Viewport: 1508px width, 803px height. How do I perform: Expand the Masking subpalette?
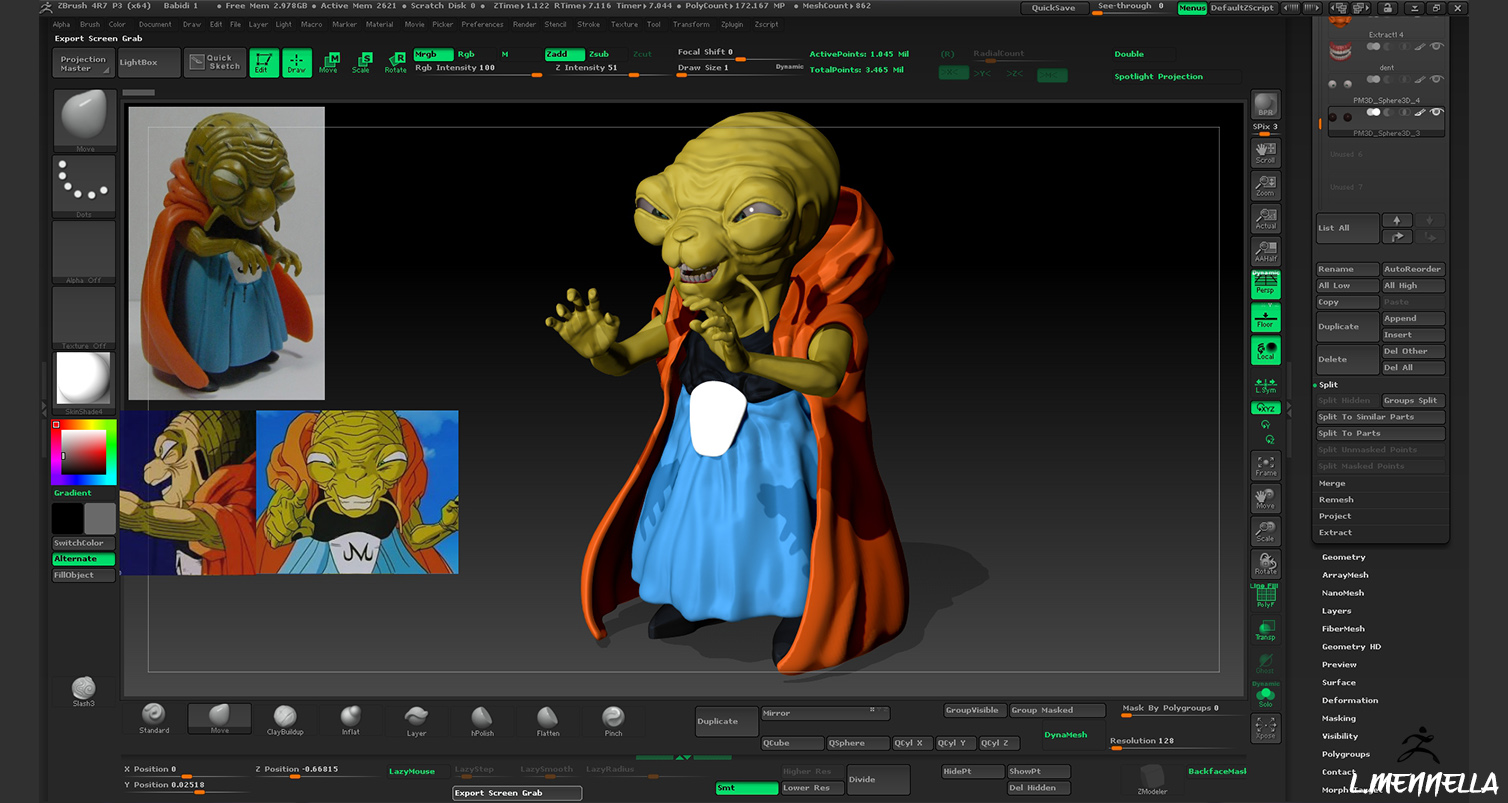(1339, 718)
